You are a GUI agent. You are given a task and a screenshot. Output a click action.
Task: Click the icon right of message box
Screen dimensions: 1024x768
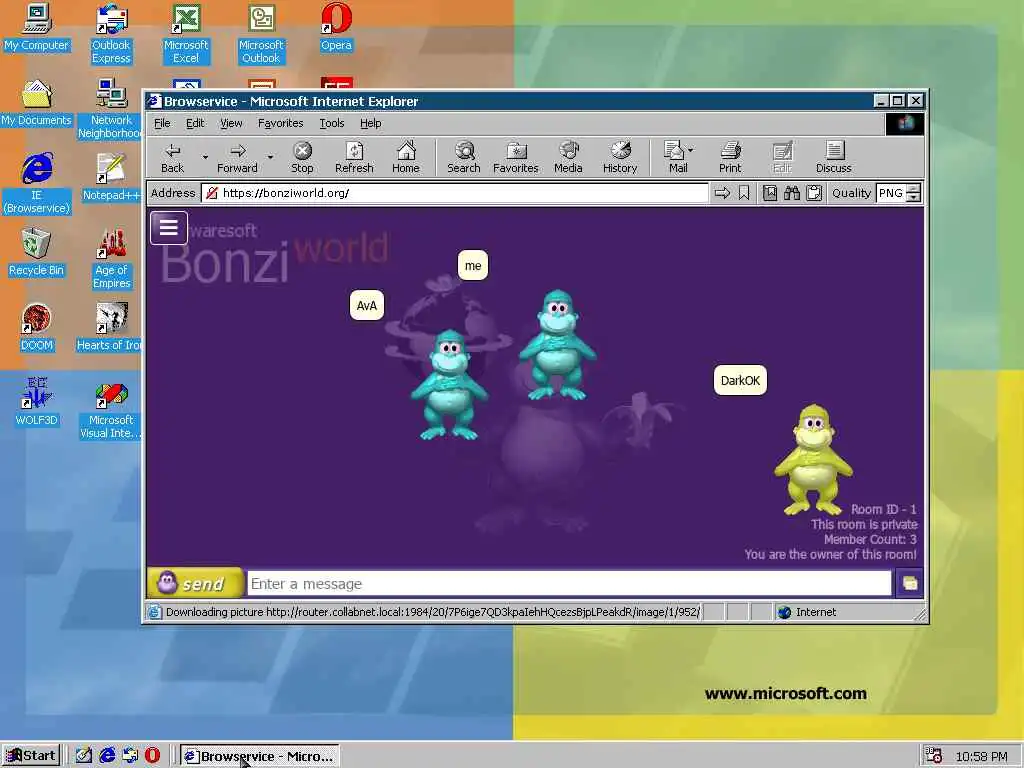click(909, 583)
